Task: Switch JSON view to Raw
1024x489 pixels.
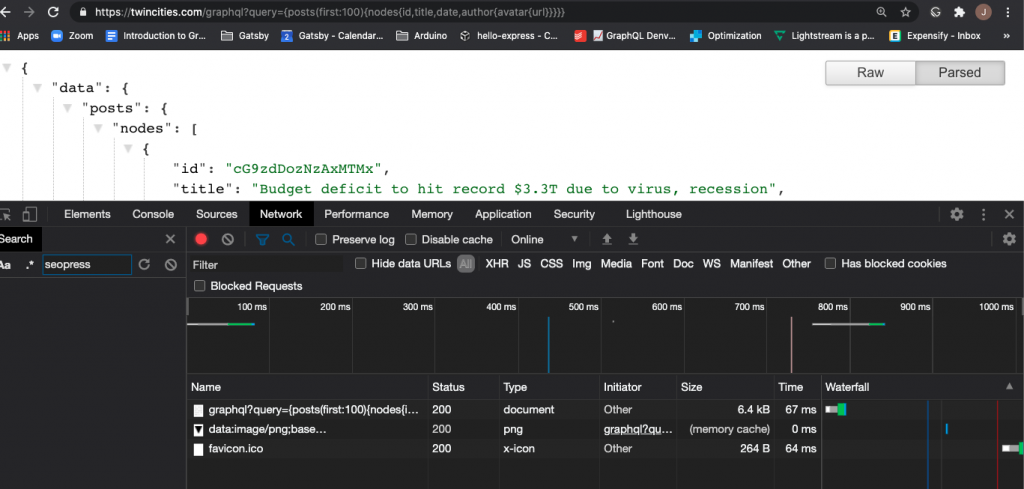Action: 870,73
